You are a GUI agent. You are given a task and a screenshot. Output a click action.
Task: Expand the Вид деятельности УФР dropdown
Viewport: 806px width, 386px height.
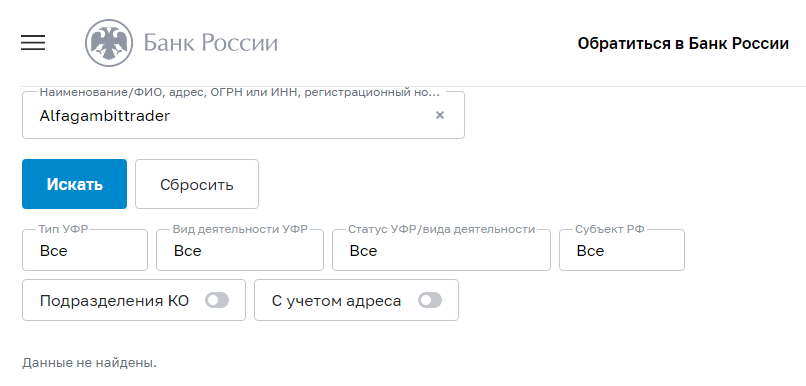[x=240, y=250]
